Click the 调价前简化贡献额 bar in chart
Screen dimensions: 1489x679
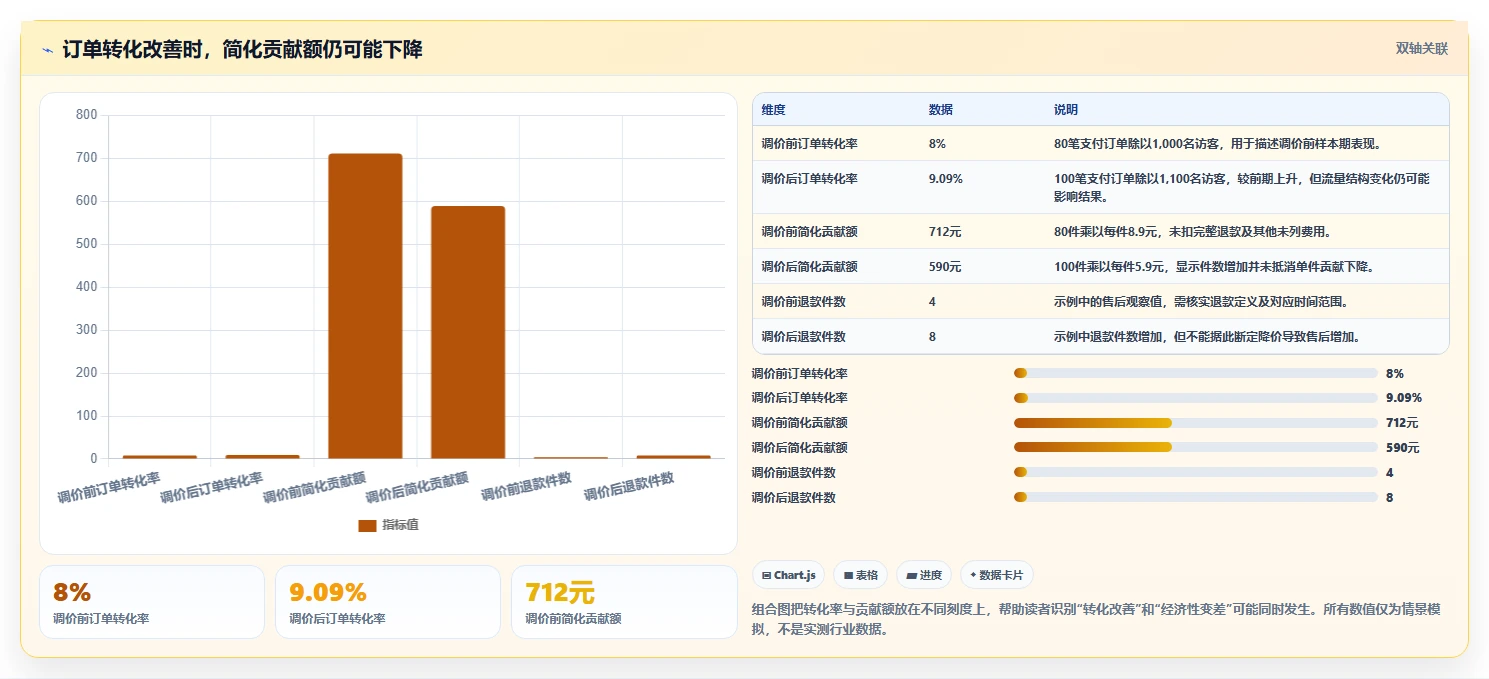pyautogui.click(x=365, y=306)
